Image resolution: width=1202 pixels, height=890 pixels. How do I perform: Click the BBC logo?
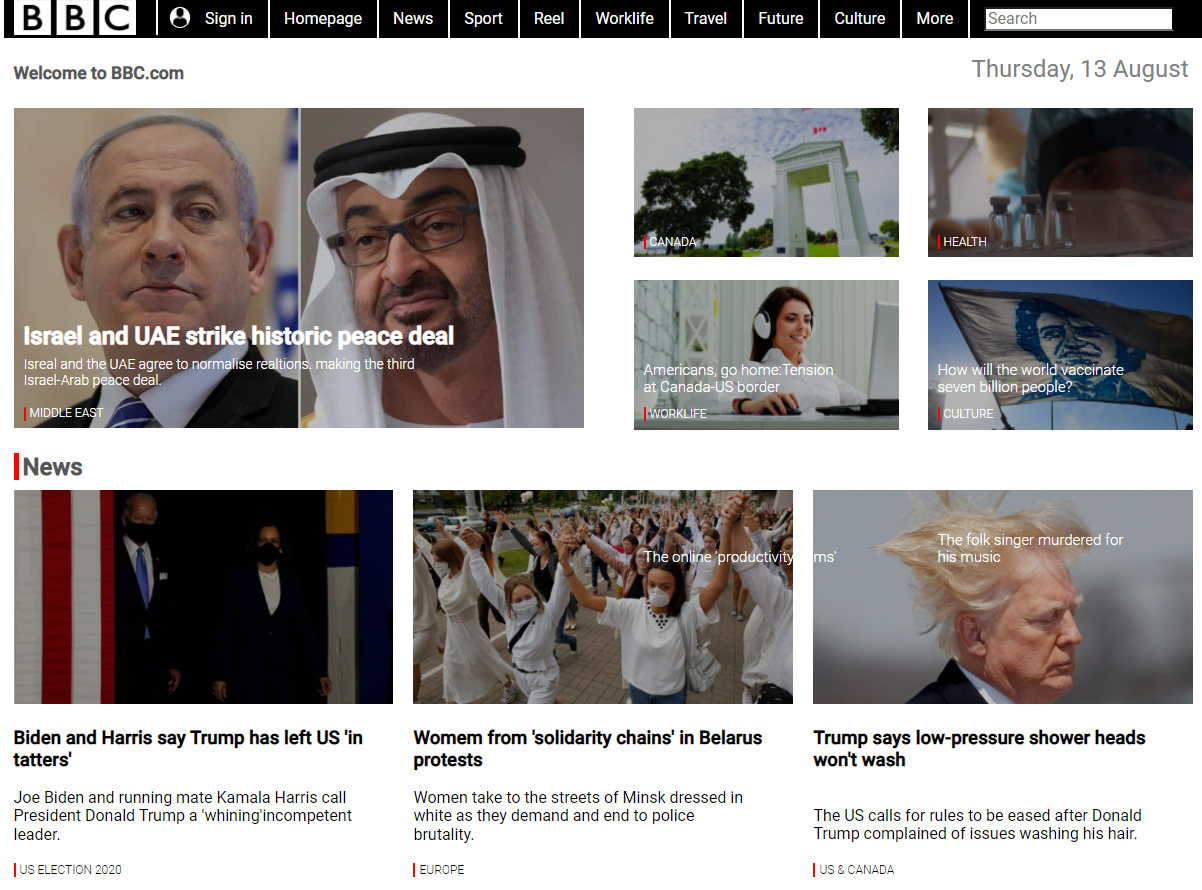click(x=75, y=18)
